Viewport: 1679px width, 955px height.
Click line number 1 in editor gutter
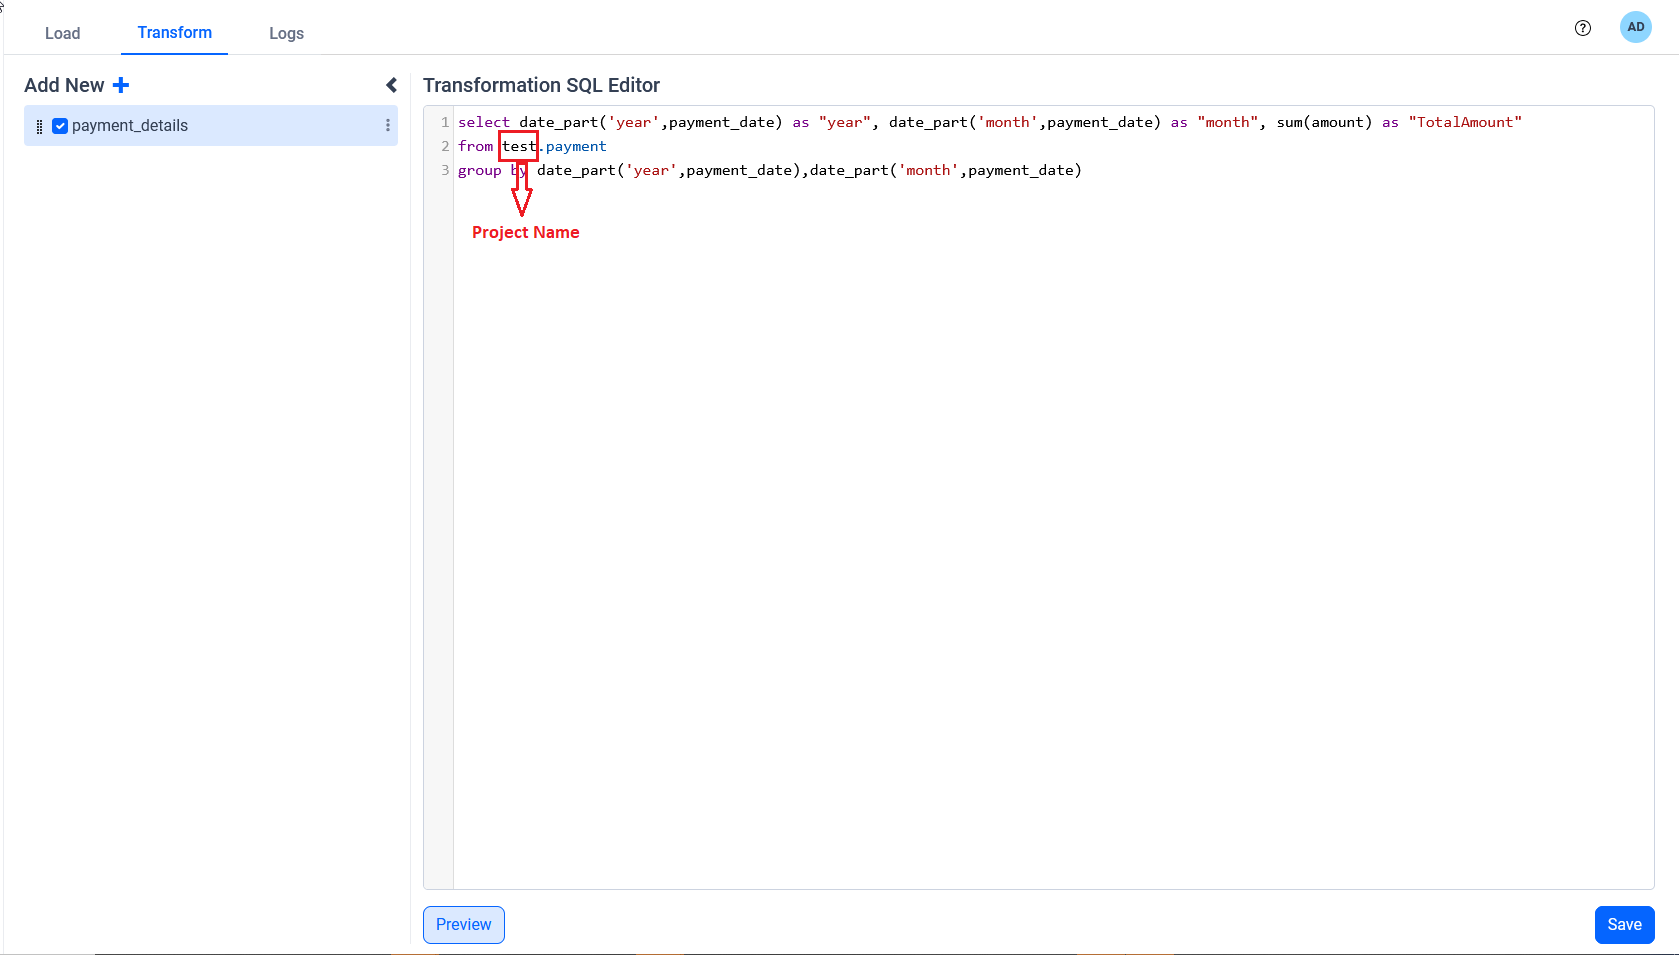pos(445,122)
